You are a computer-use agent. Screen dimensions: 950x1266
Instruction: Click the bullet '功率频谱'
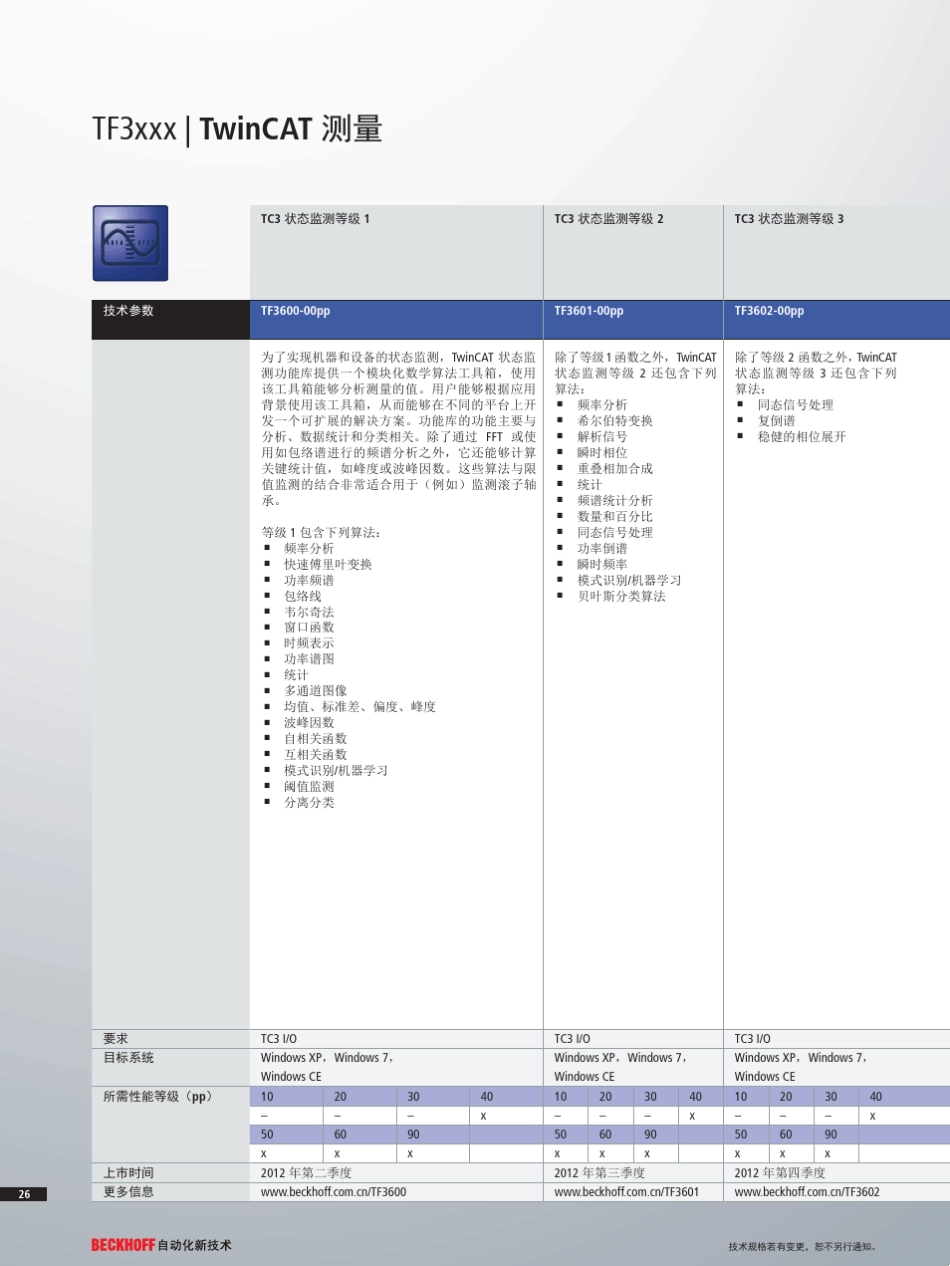(309, 580)
